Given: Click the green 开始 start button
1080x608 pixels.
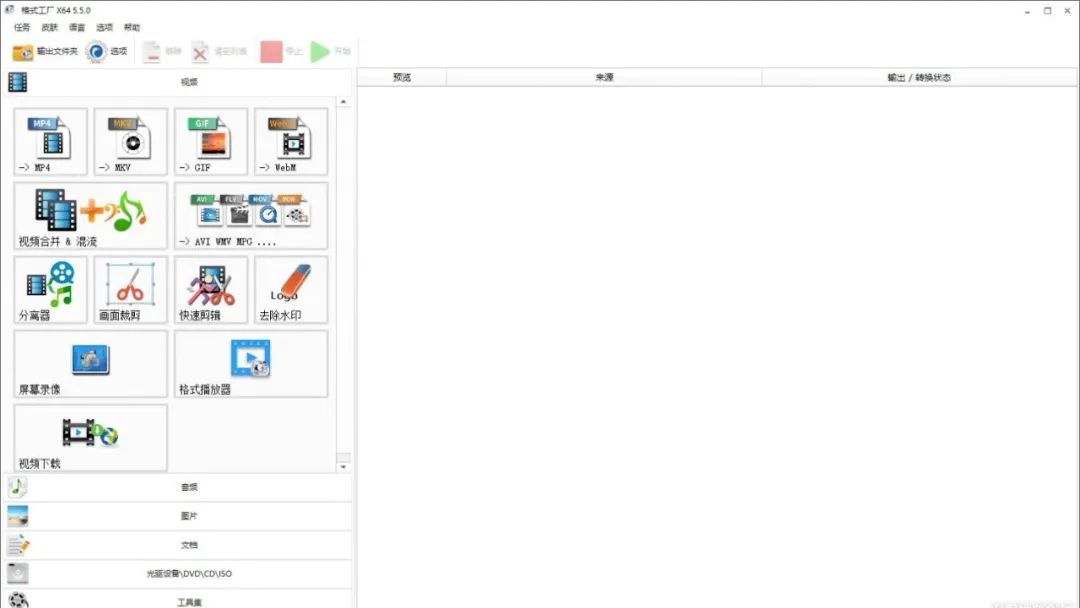Looking at the screenshot, I should point(331,52).
